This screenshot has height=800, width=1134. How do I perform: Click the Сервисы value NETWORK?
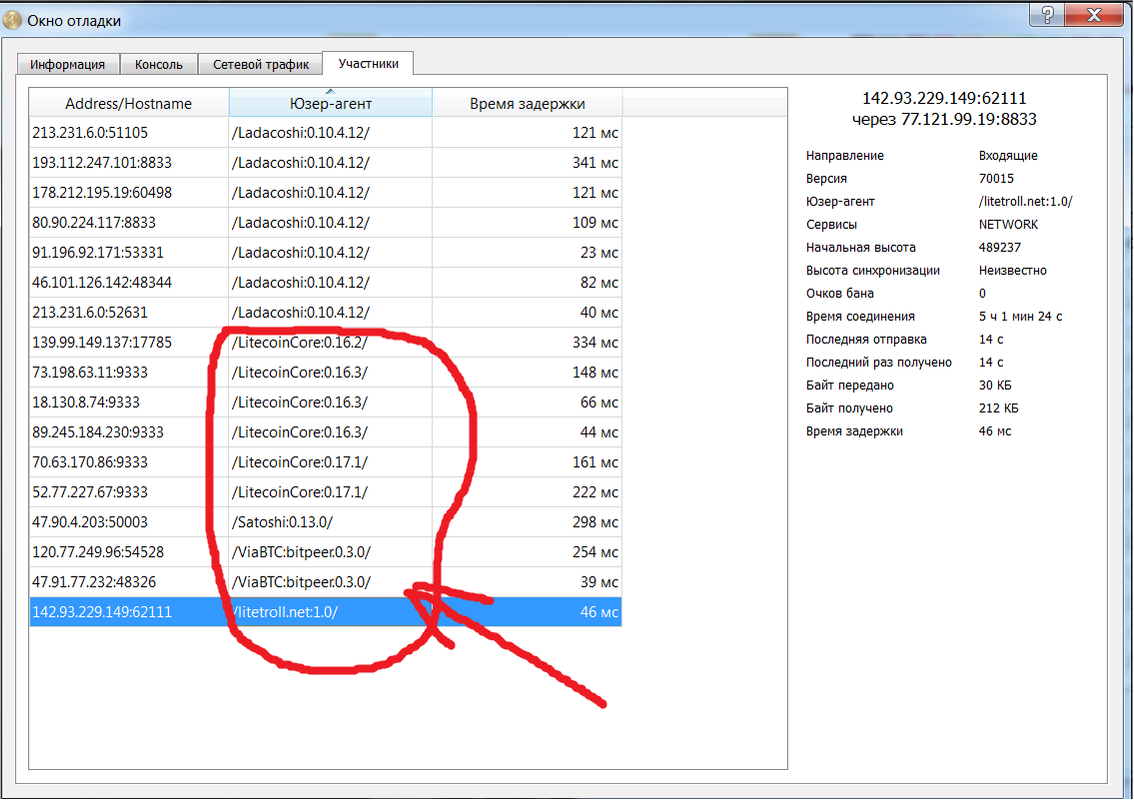click(x=1008, y=225)
